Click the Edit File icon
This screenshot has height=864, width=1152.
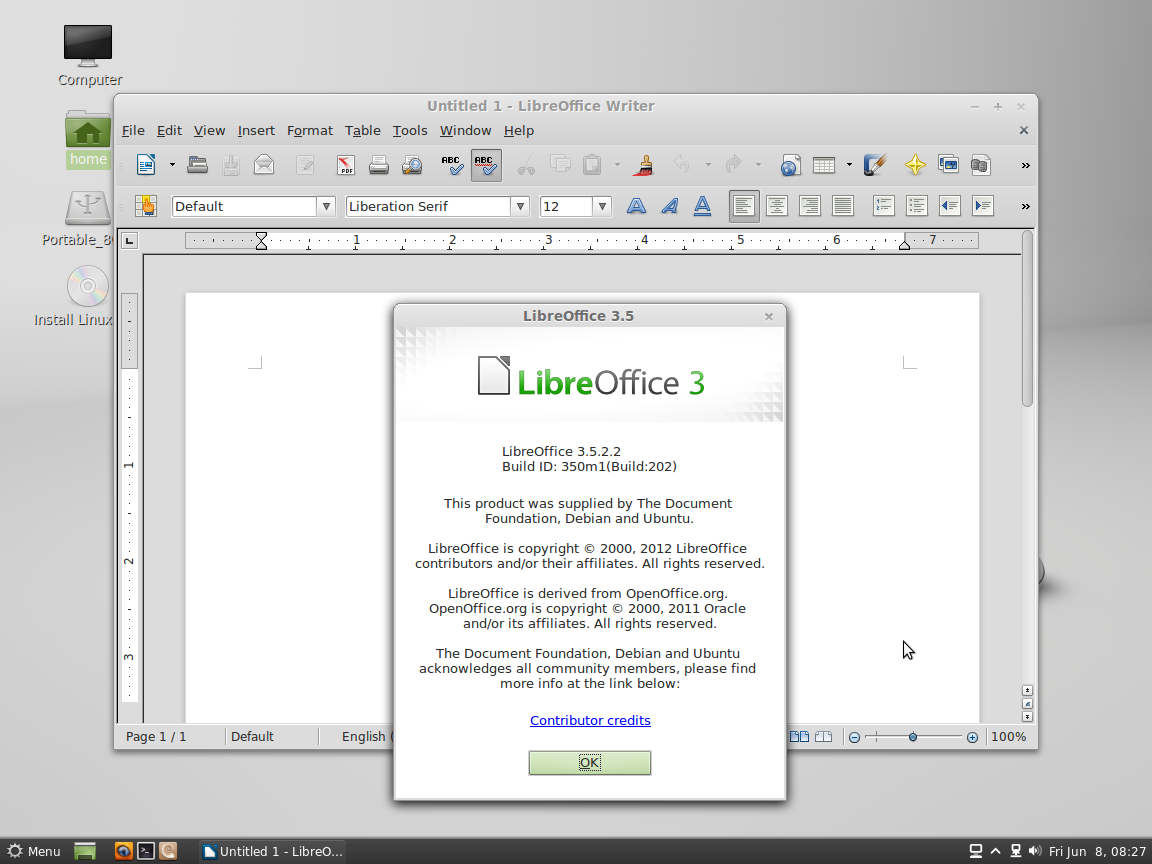click(x=305, y=165)
